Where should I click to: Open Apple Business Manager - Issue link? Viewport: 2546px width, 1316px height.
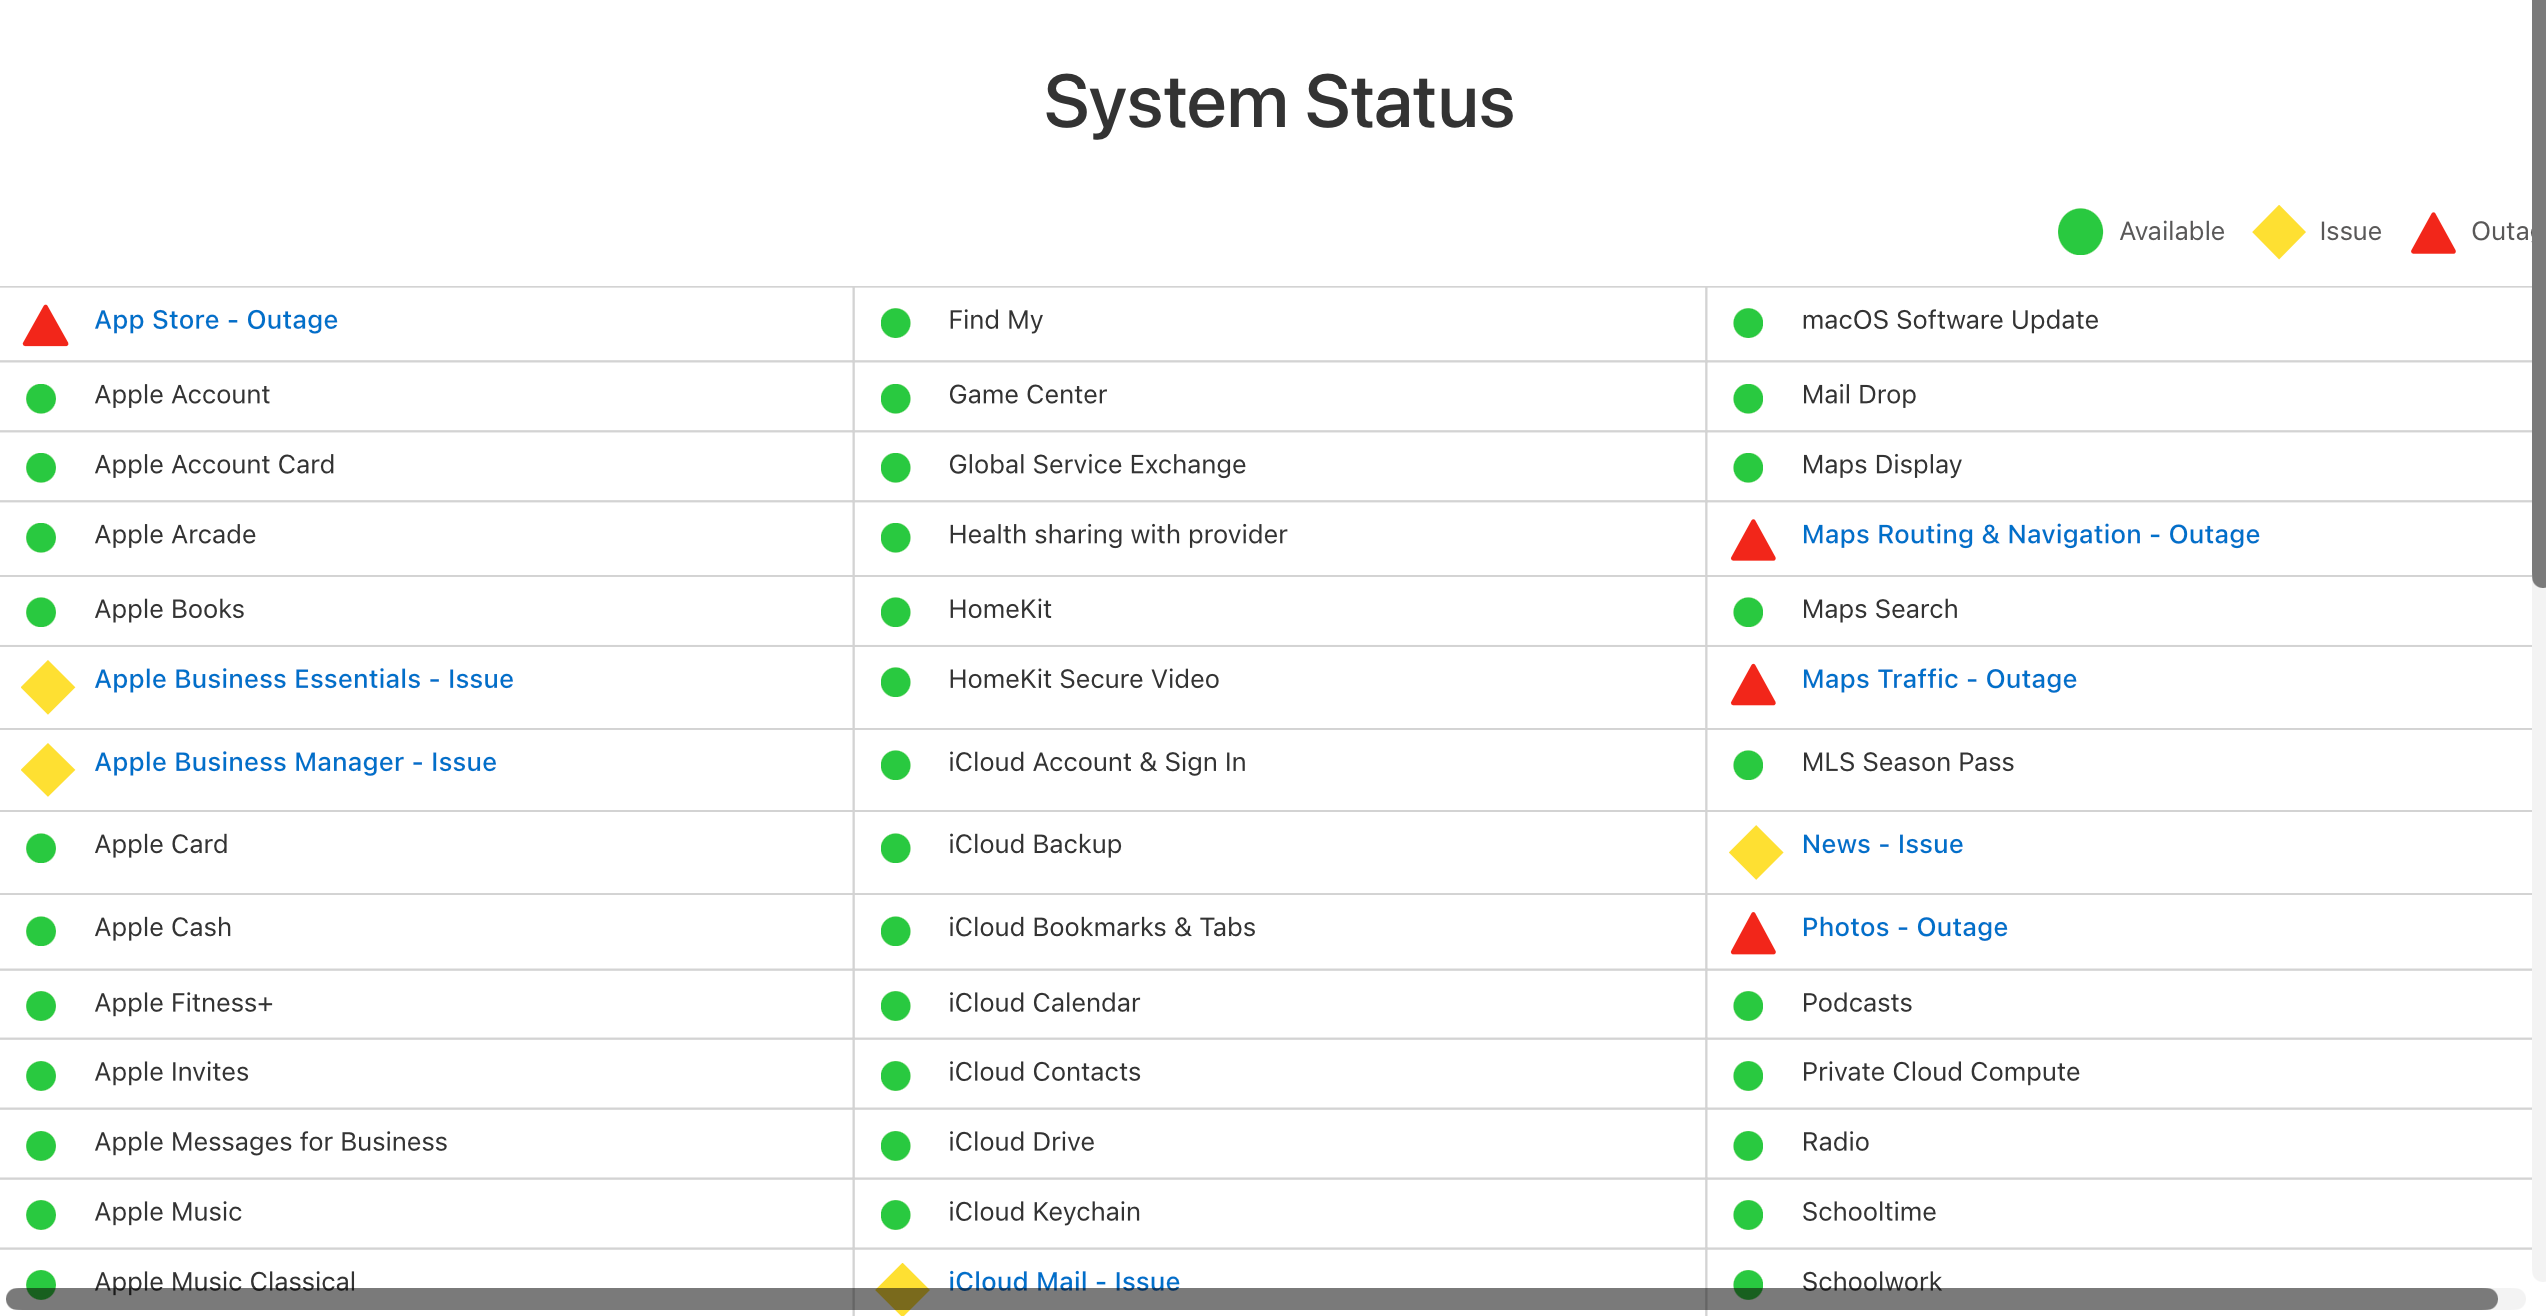(295, 762)
